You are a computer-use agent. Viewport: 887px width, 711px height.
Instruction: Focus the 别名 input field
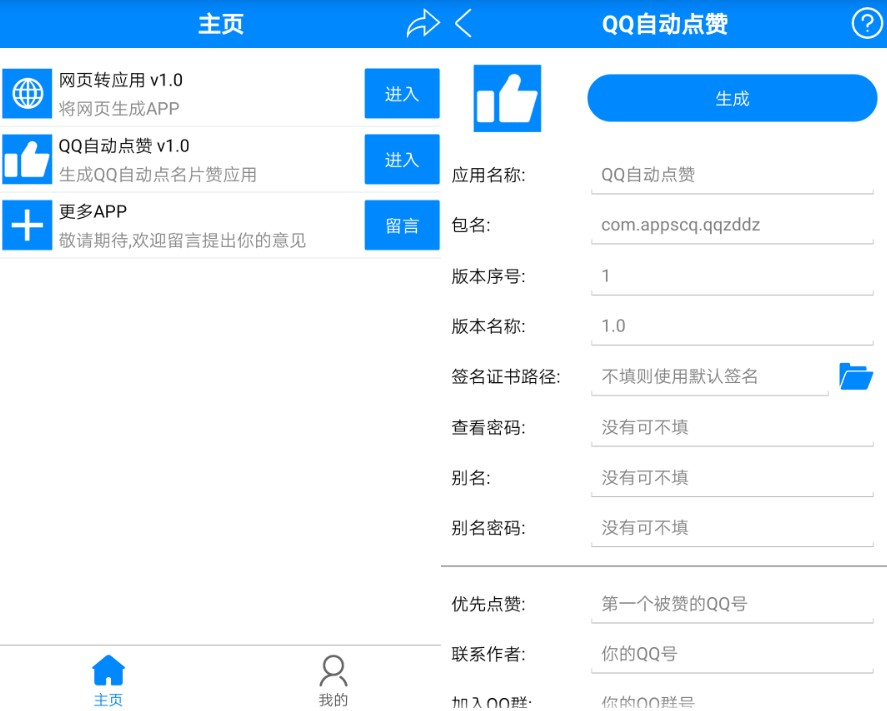pos(732,479)
